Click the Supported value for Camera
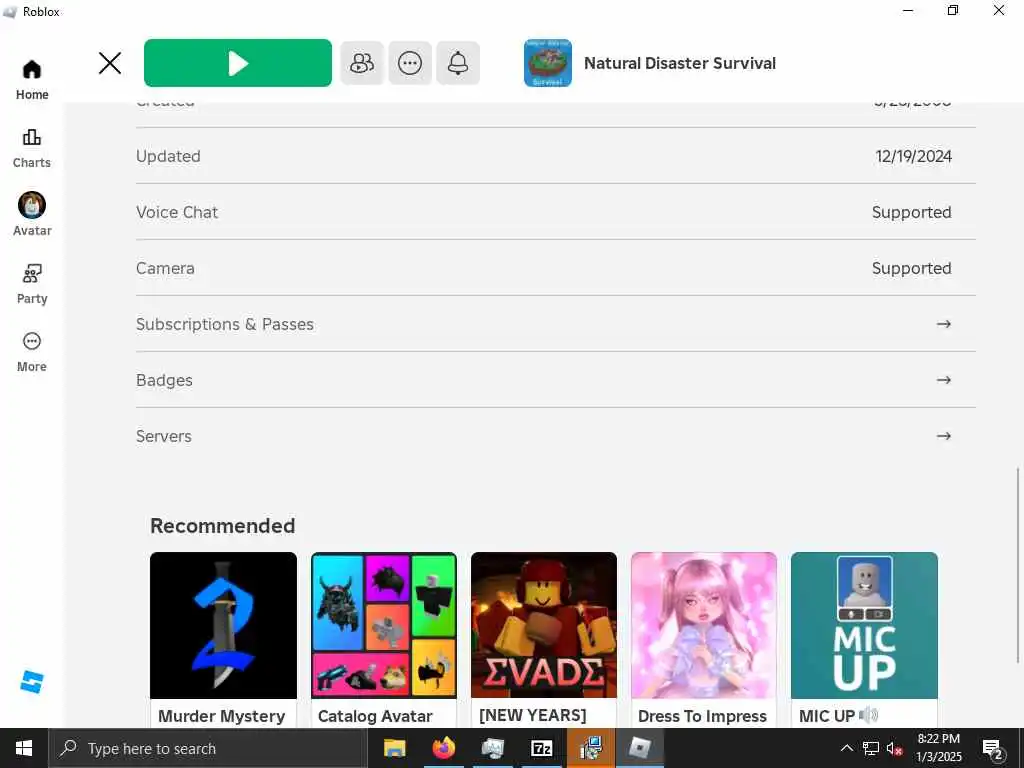This screenshot has width=1024, height=768. click(x=912, y=269)
